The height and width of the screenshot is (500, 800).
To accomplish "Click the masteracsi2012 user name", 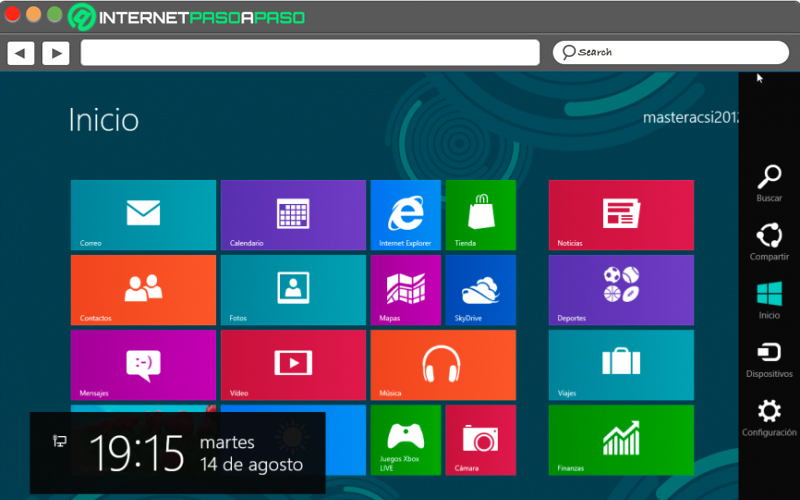I will coord(691,117).
